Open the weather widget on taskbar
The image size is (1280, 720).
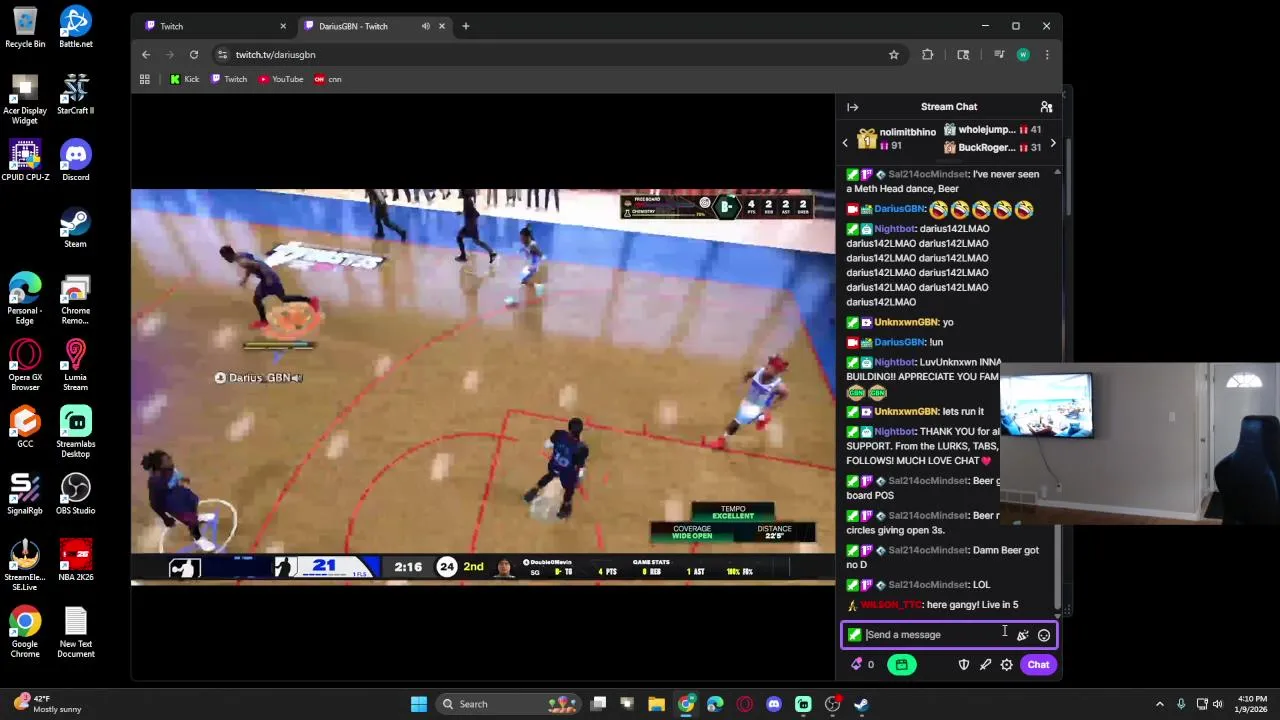pos(47,704)
